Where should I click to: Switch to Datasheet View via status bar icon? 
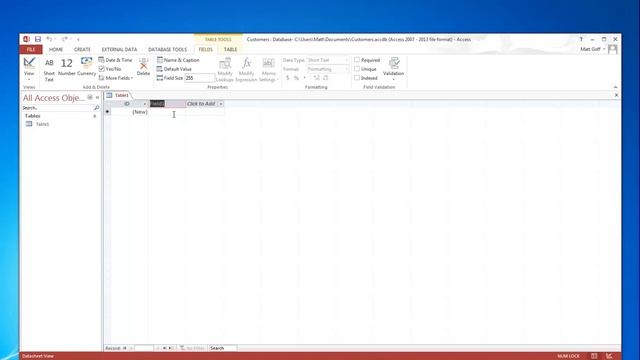pos(594,356)
